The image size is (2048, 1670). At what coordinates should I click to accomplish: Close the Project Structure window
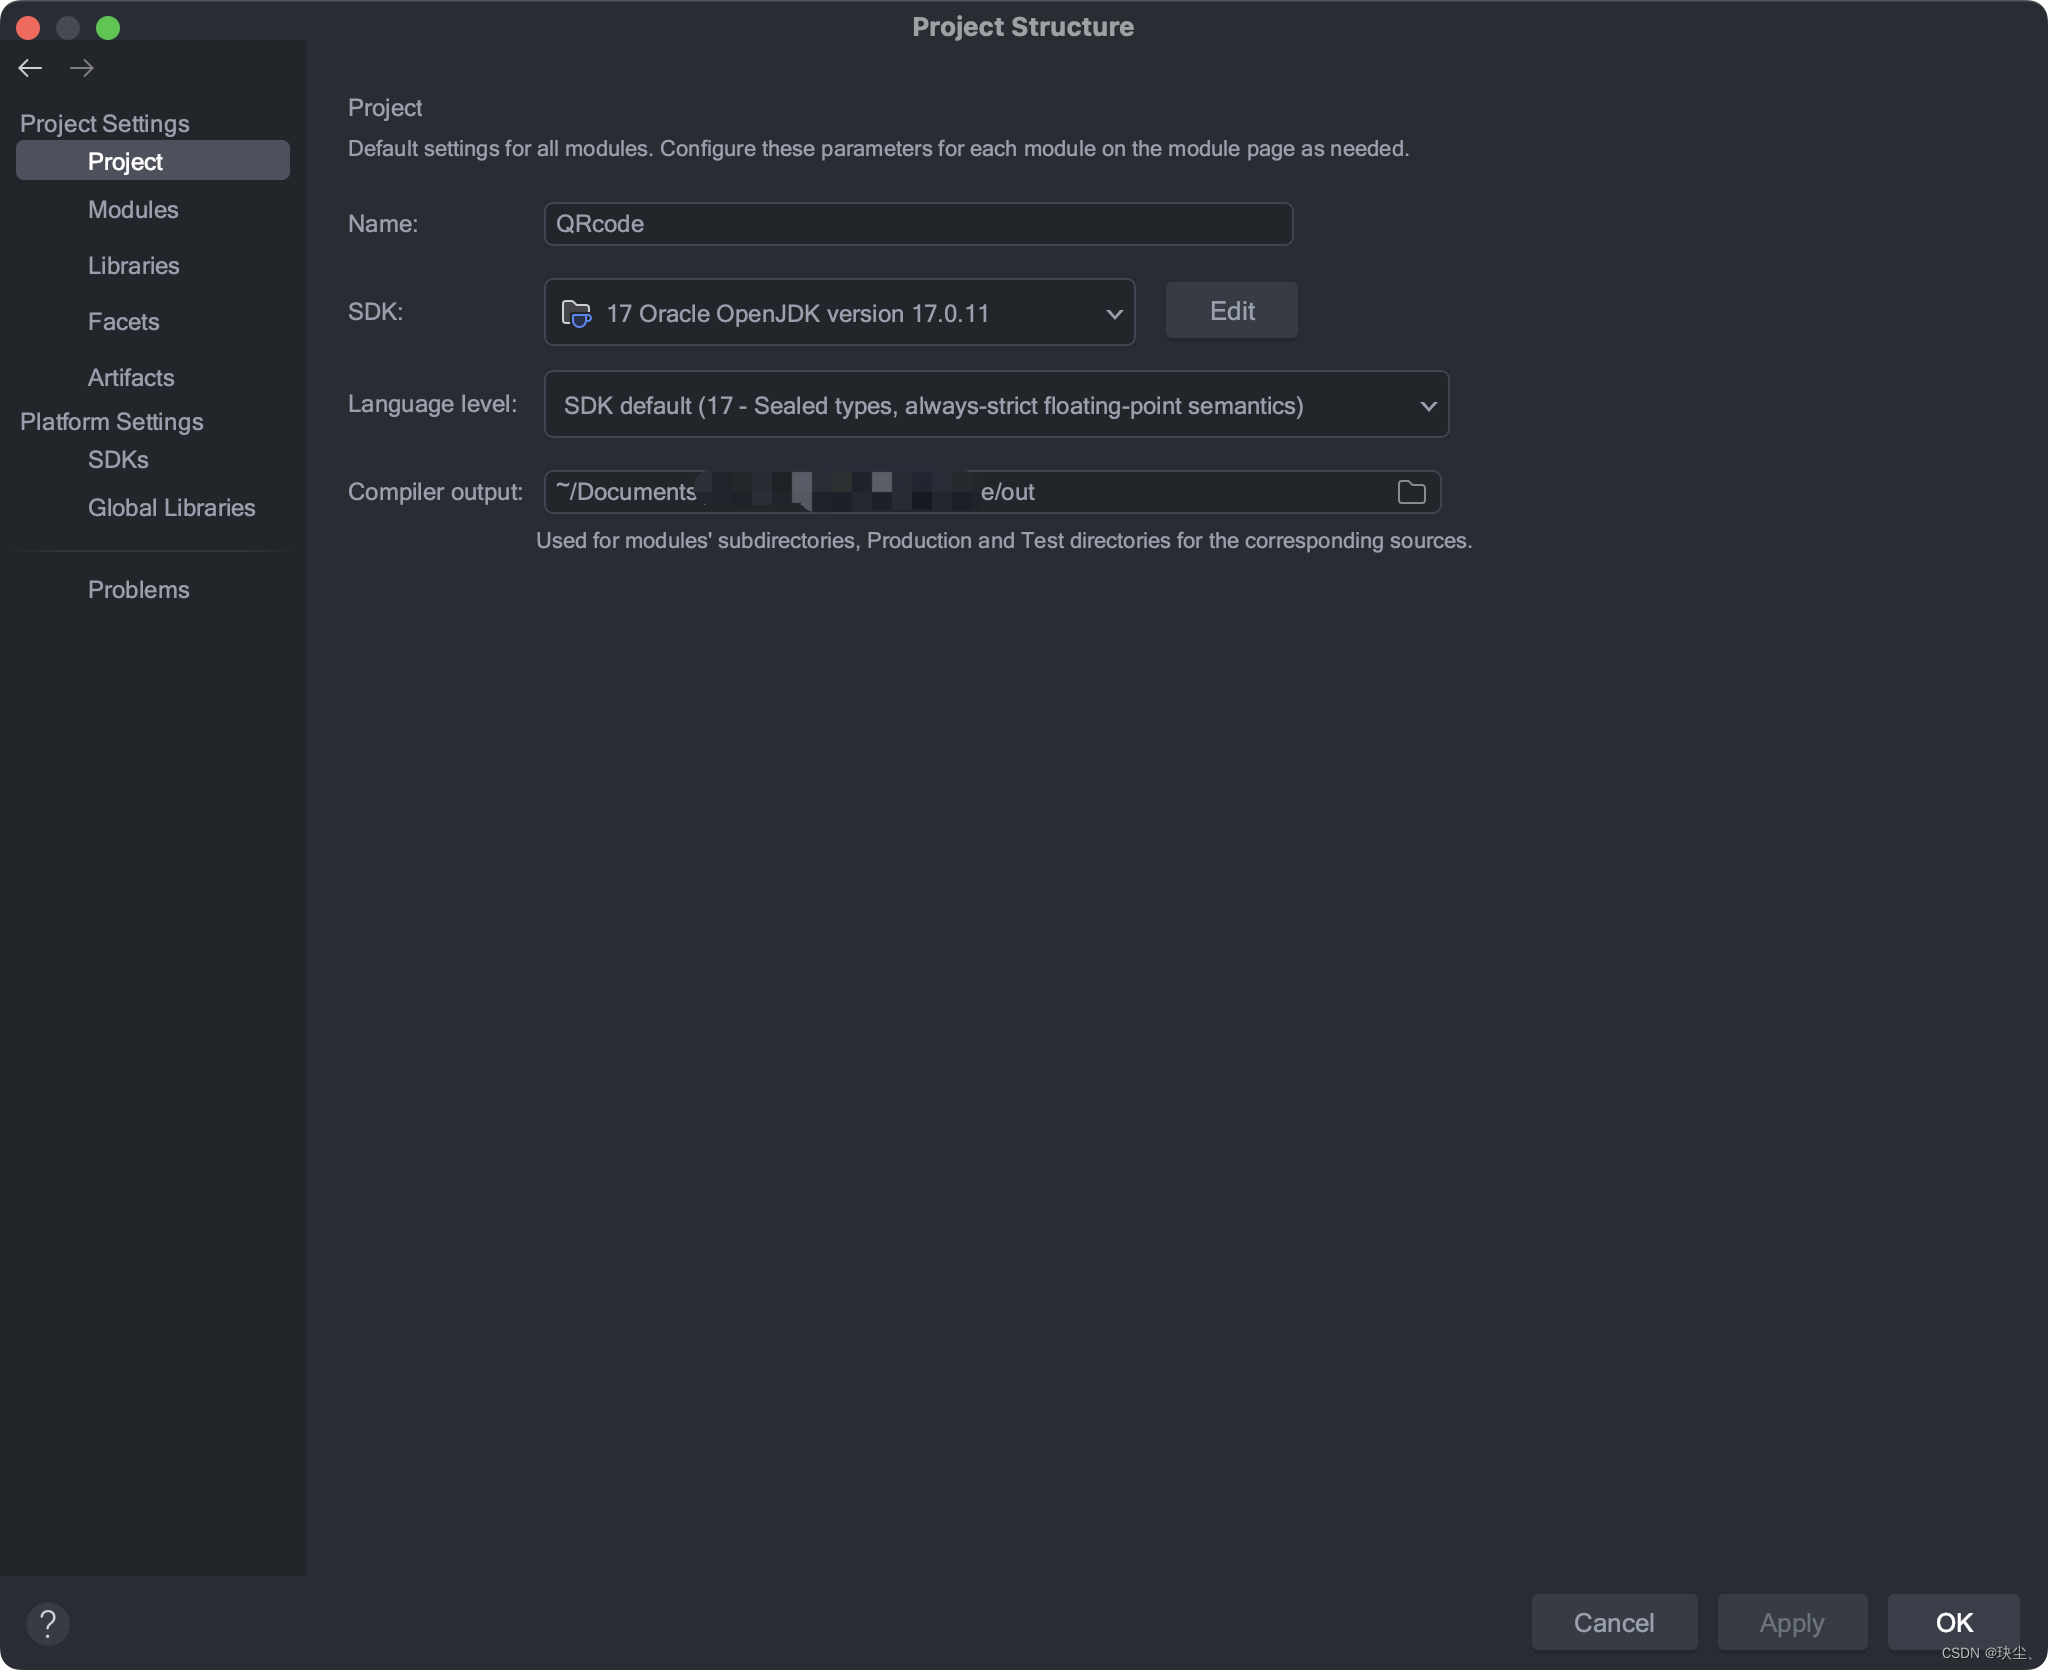point(28,28)
